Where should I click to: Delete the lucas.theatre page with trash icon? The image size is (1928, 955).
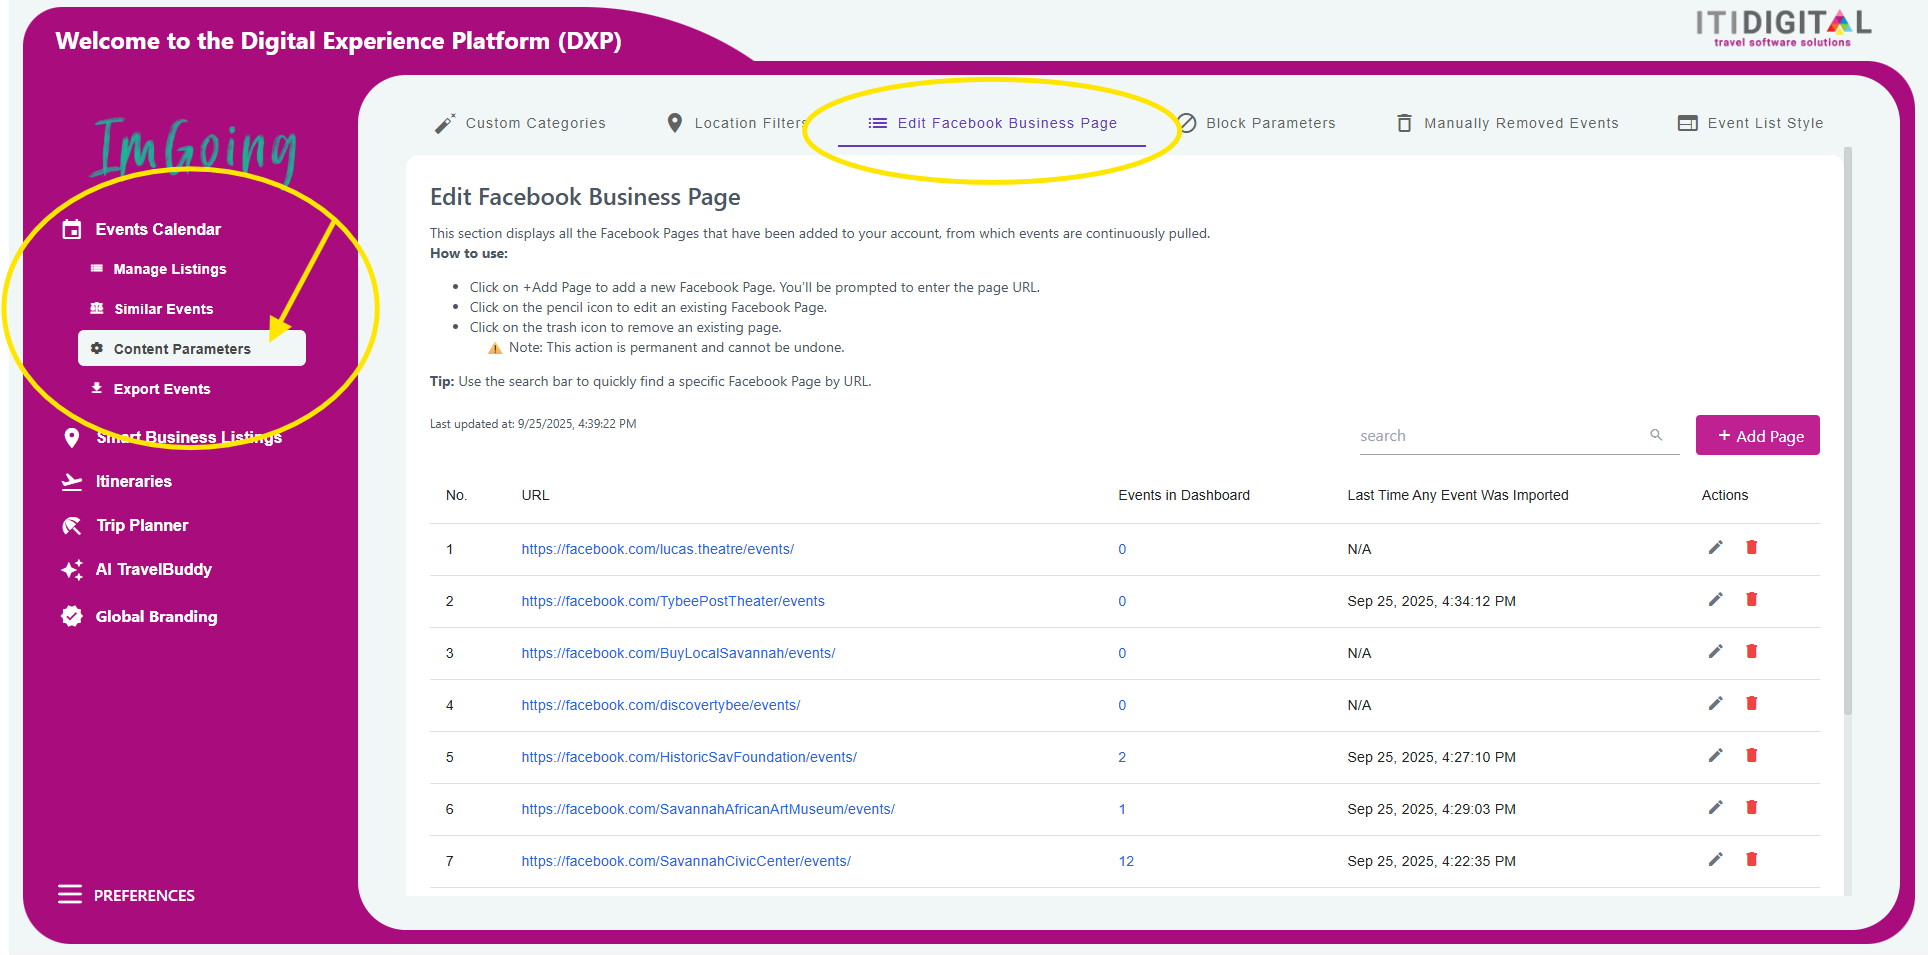coord(1752,547)
